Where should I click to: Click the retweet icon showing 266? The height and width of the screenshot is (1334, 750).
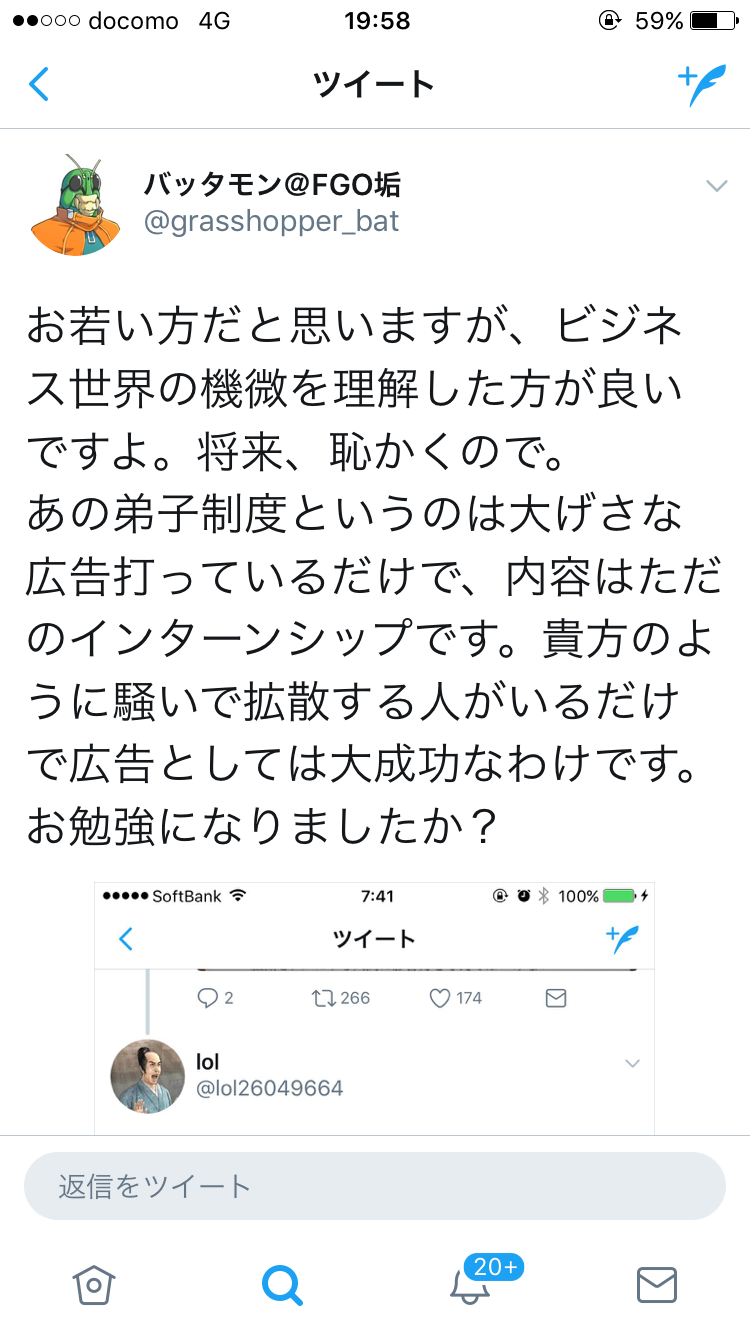click(x=325, y=998)
